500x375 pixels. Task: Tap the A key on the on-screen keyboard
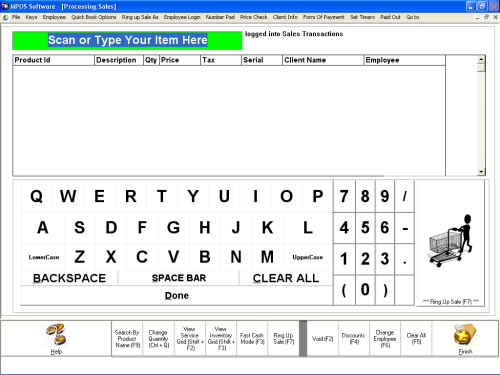click(43, 228)
